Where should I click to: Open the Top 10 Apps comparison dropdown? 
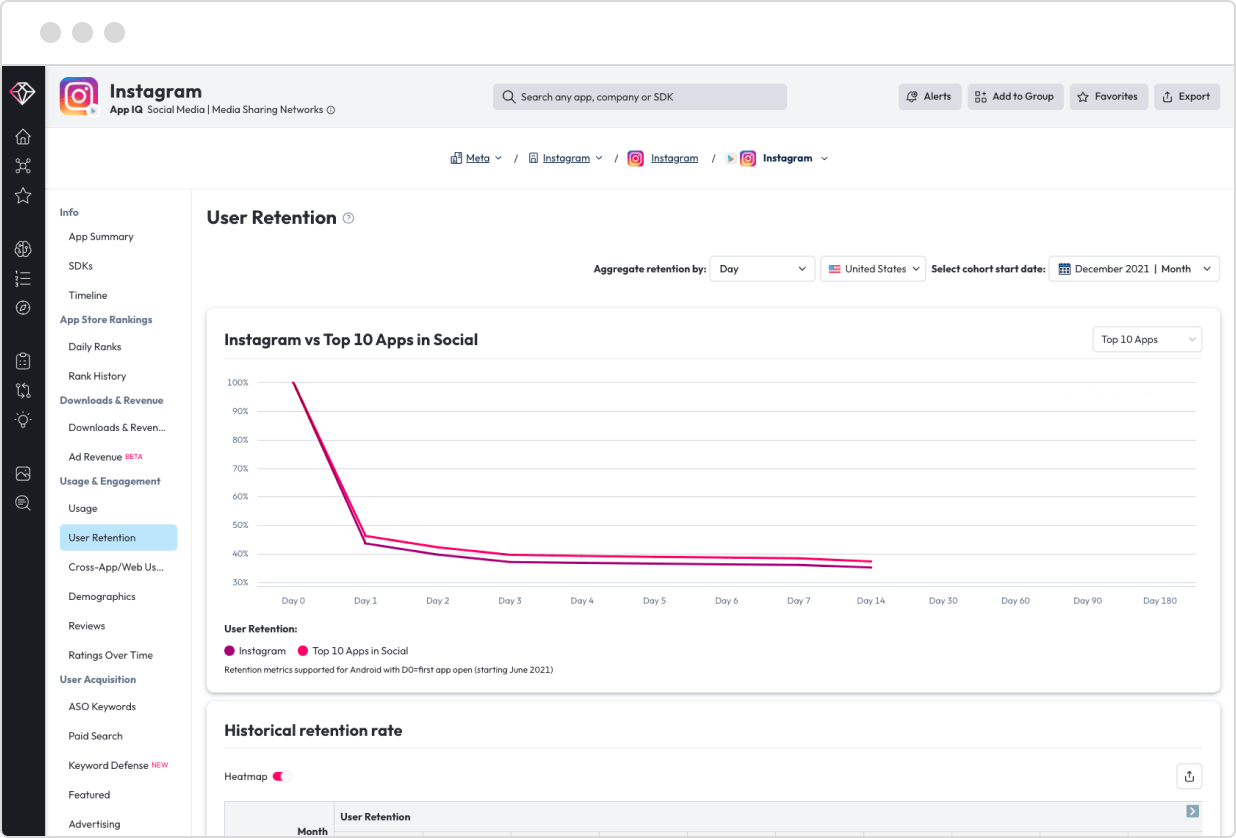click(1147, 340)
